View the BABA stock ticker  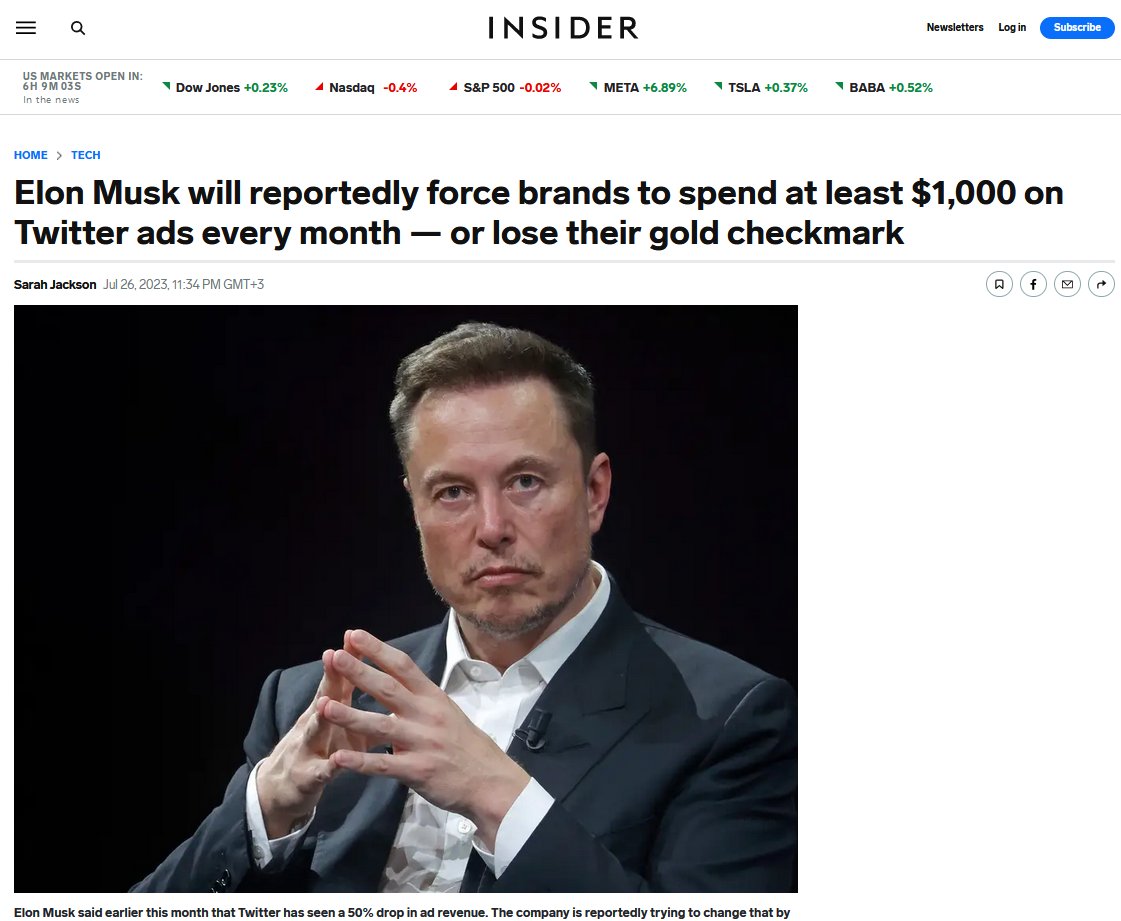[884, 87]
